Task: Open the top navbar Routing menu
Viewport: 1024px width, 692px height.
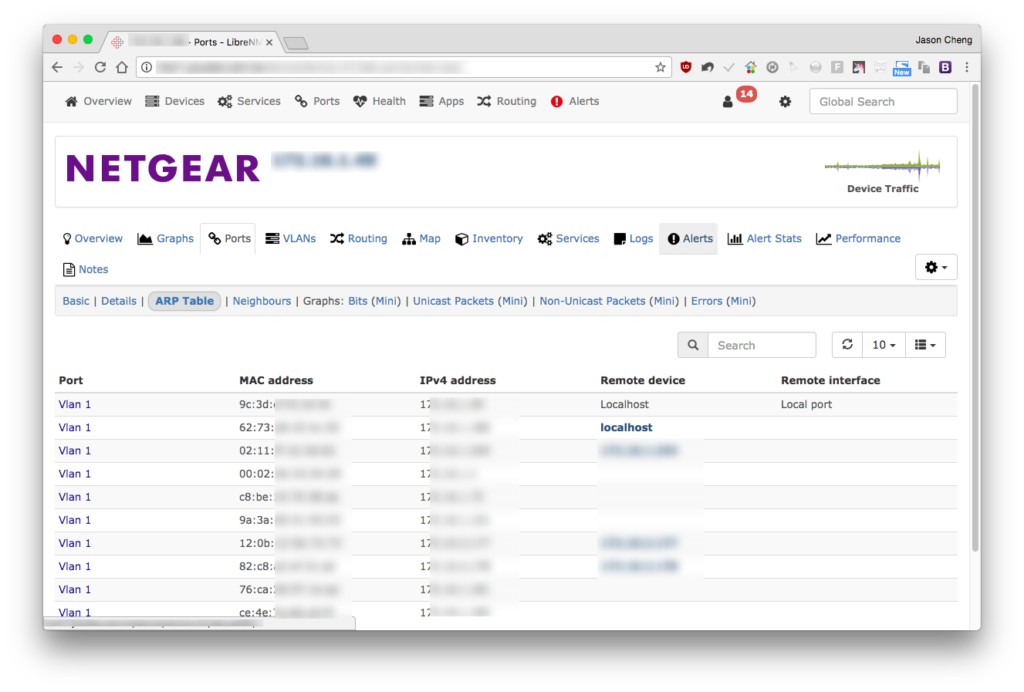Action: click(x=507, y=101)
